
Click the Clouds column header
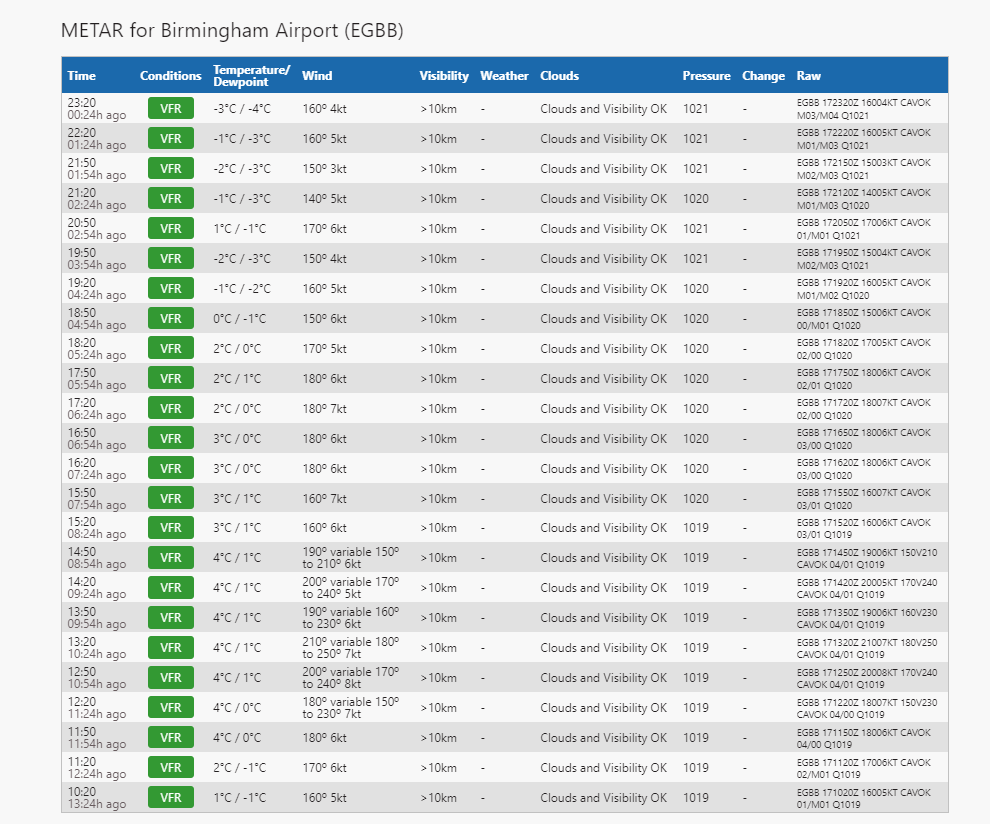(x=559, y=76)
